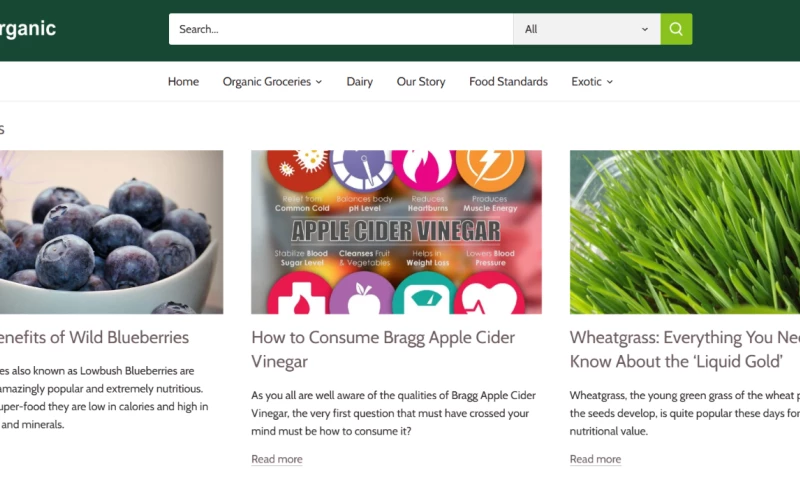The image size is (800, 480).
Task: Expand the Exotic menu
Action: tap(592, 82)
